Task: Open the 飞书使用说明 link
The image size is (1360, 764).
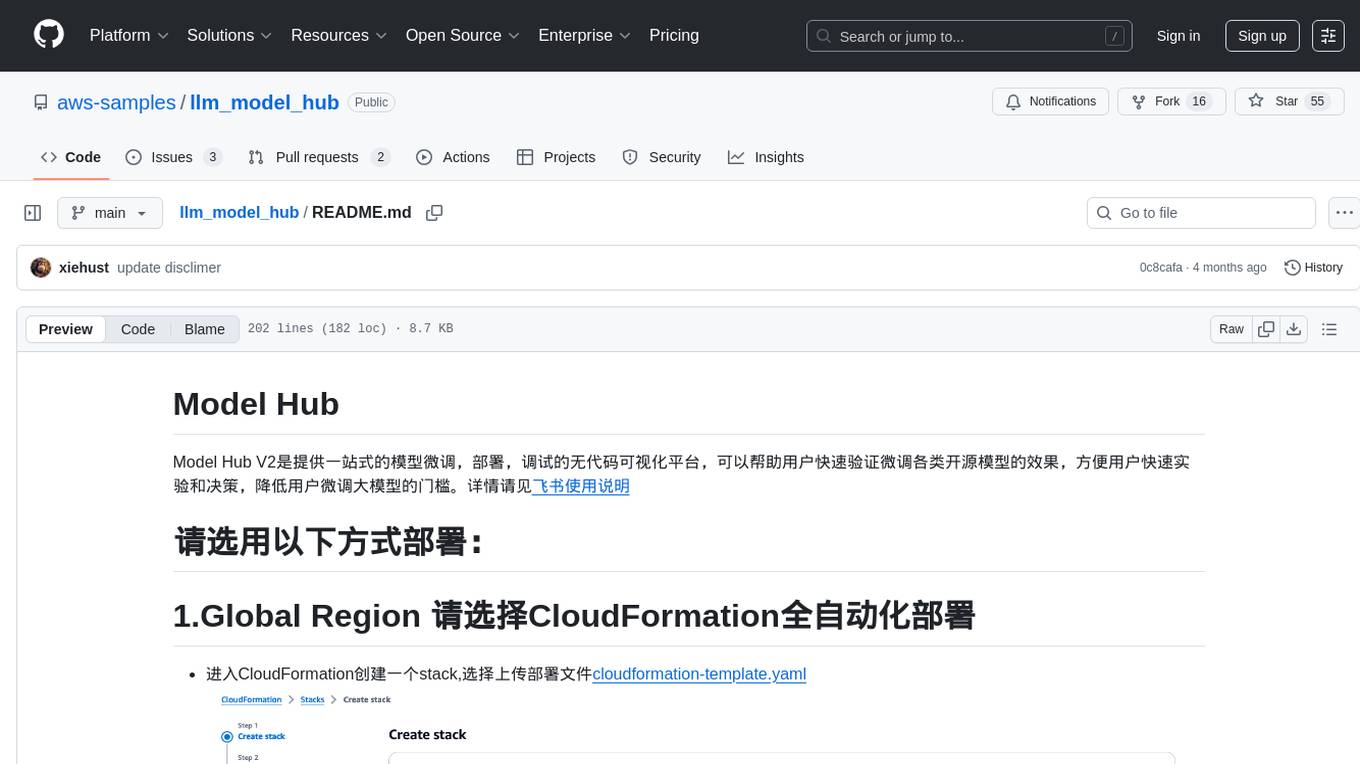Action: click(581, 486)
